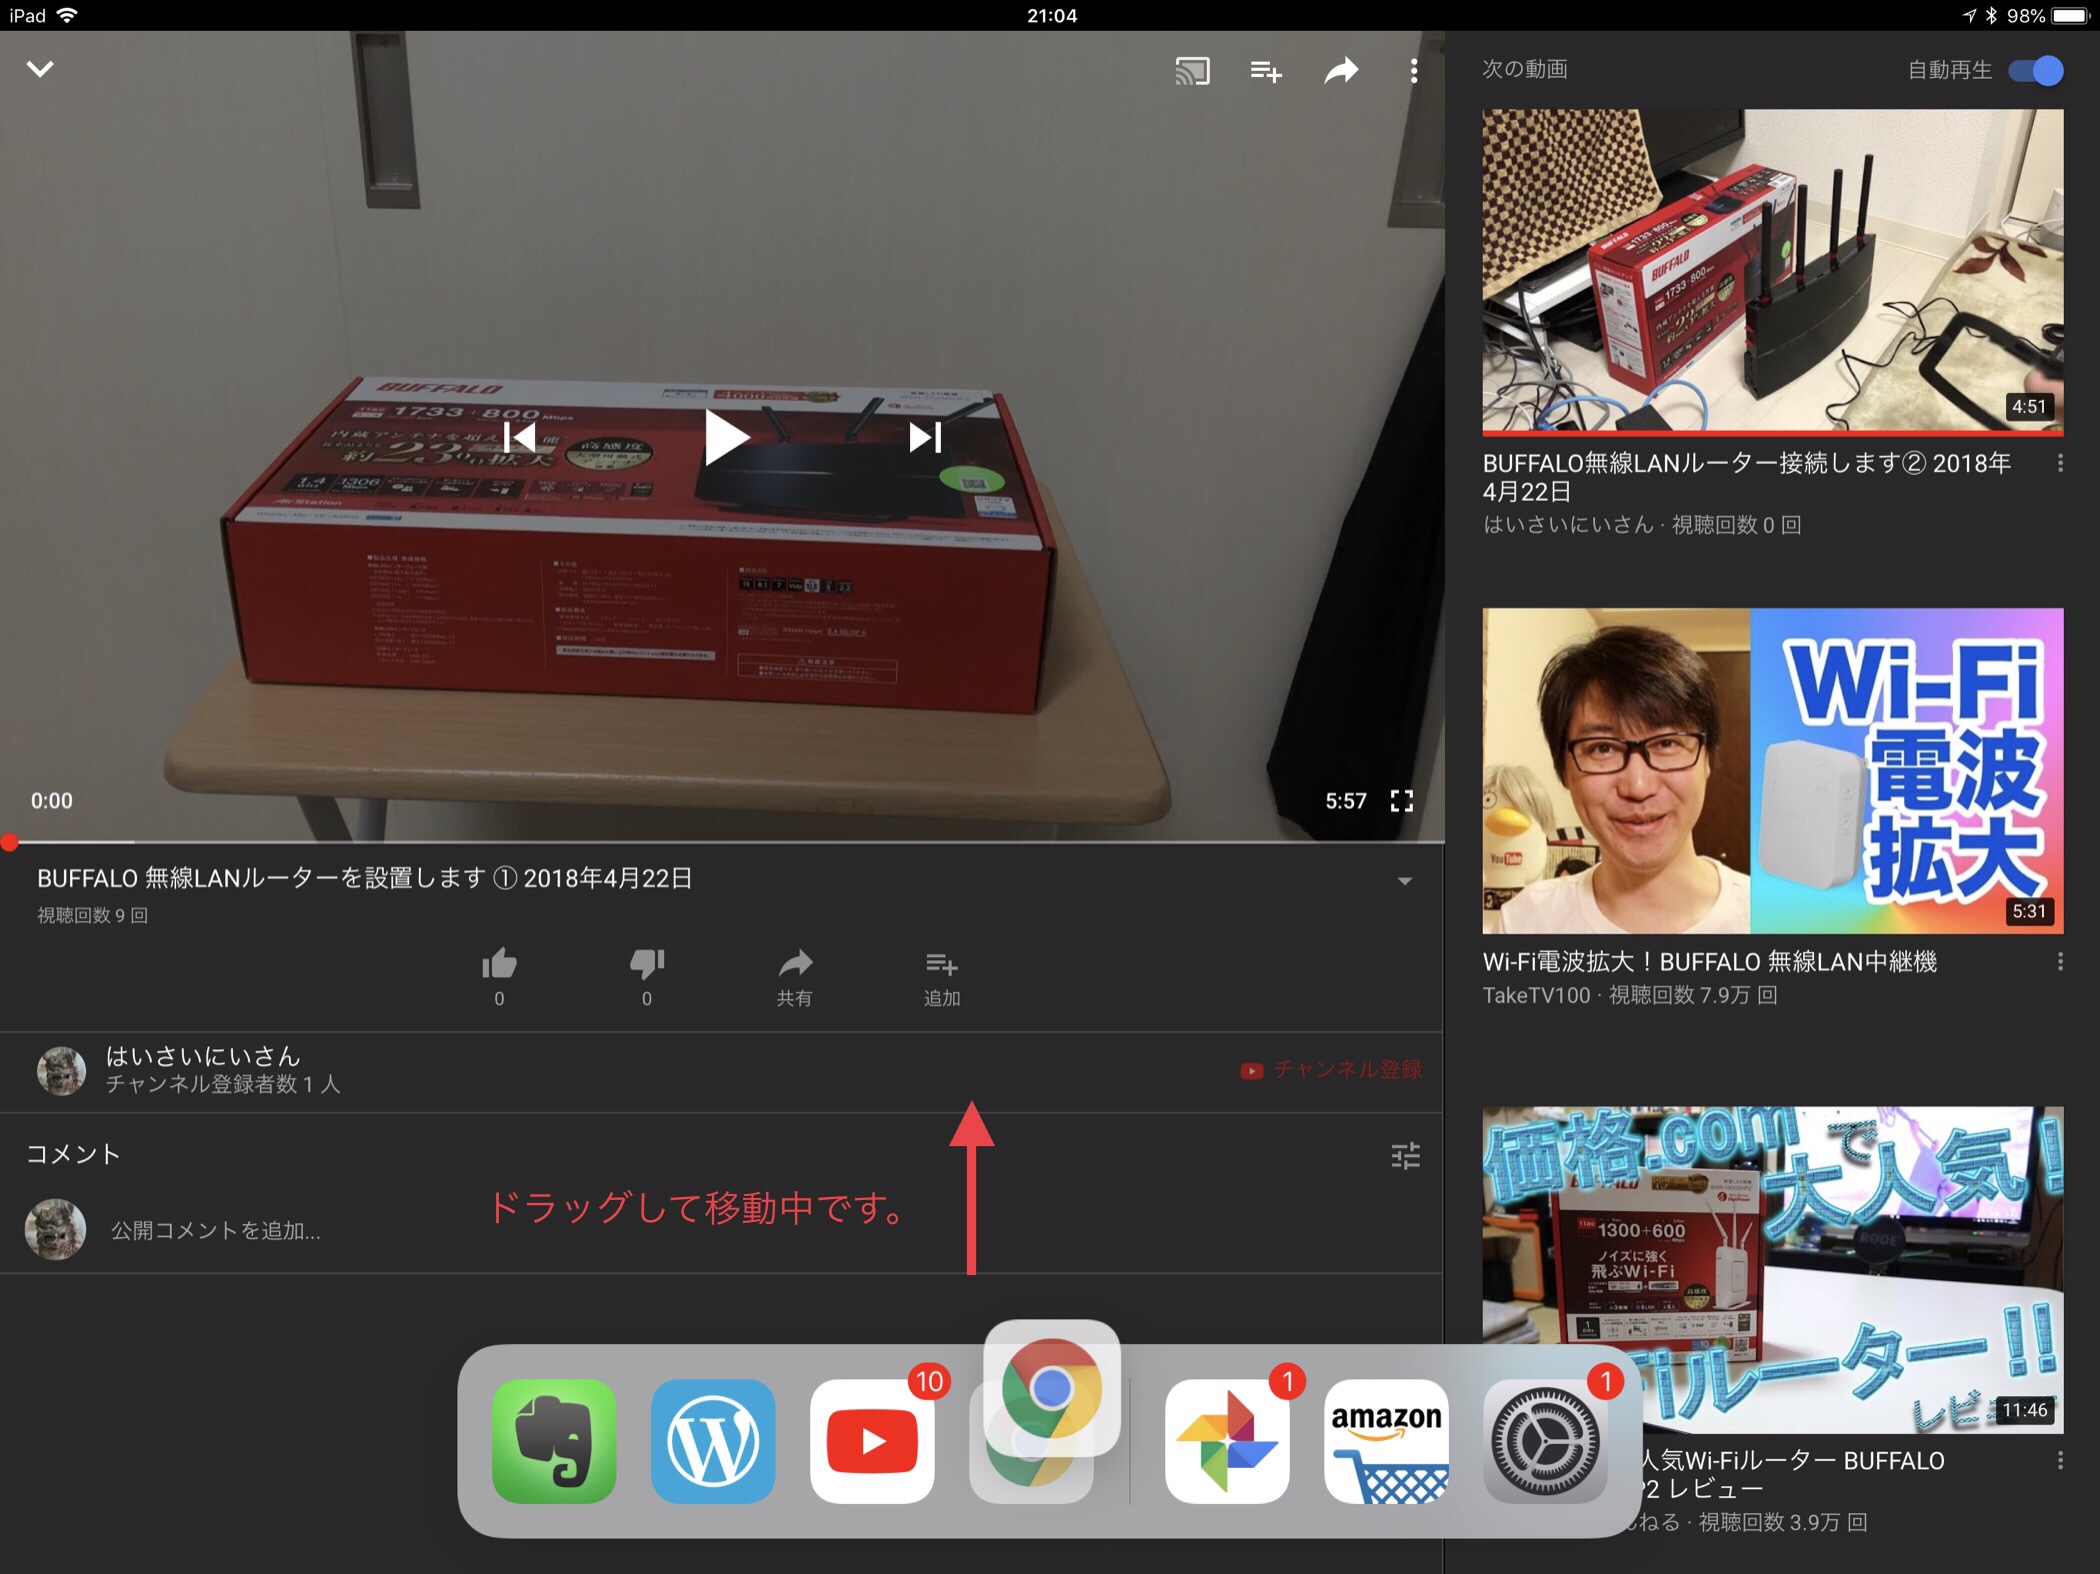Open the はいさいにいさん channel avatar
The width and height of the screenshot is (2100, 1574).
(x=61, y=1071)
